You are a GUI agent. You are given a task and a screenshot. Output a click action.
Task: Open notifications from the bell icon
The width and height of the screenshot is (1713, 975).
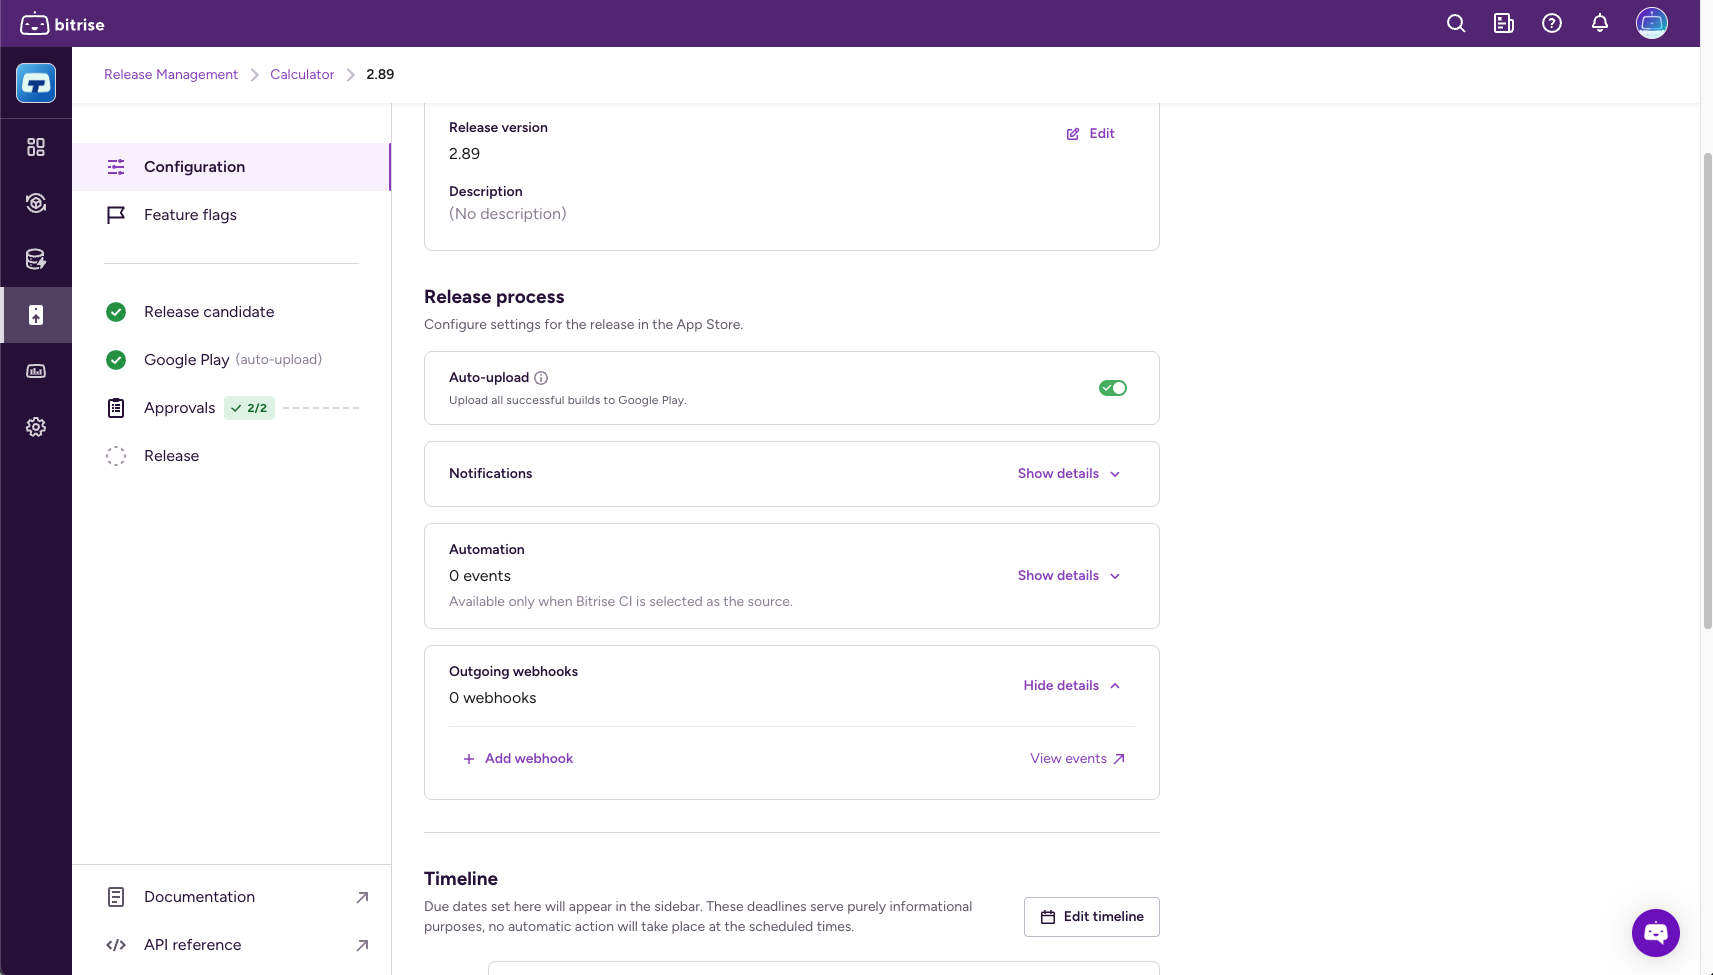click(x=1598, y=23)
